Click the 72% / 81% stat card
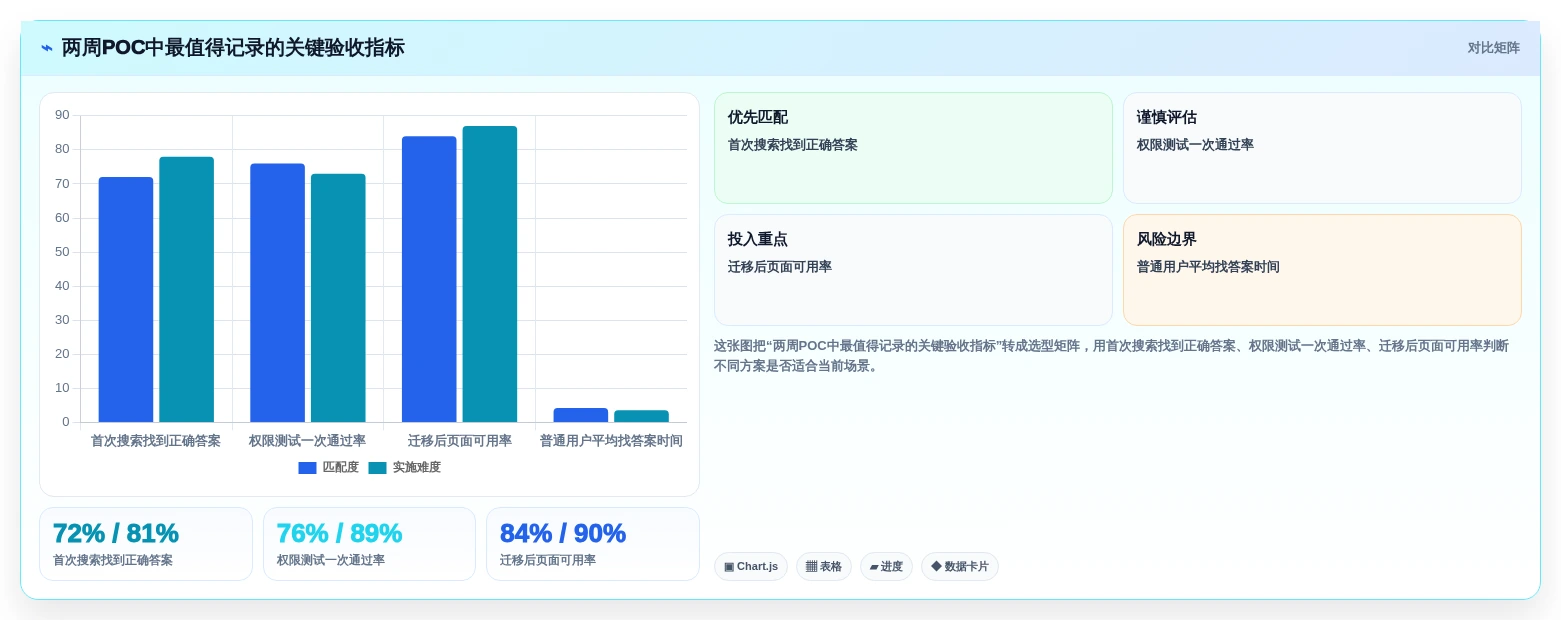Screen dimensions: 1561x620 tap(146, 544)
